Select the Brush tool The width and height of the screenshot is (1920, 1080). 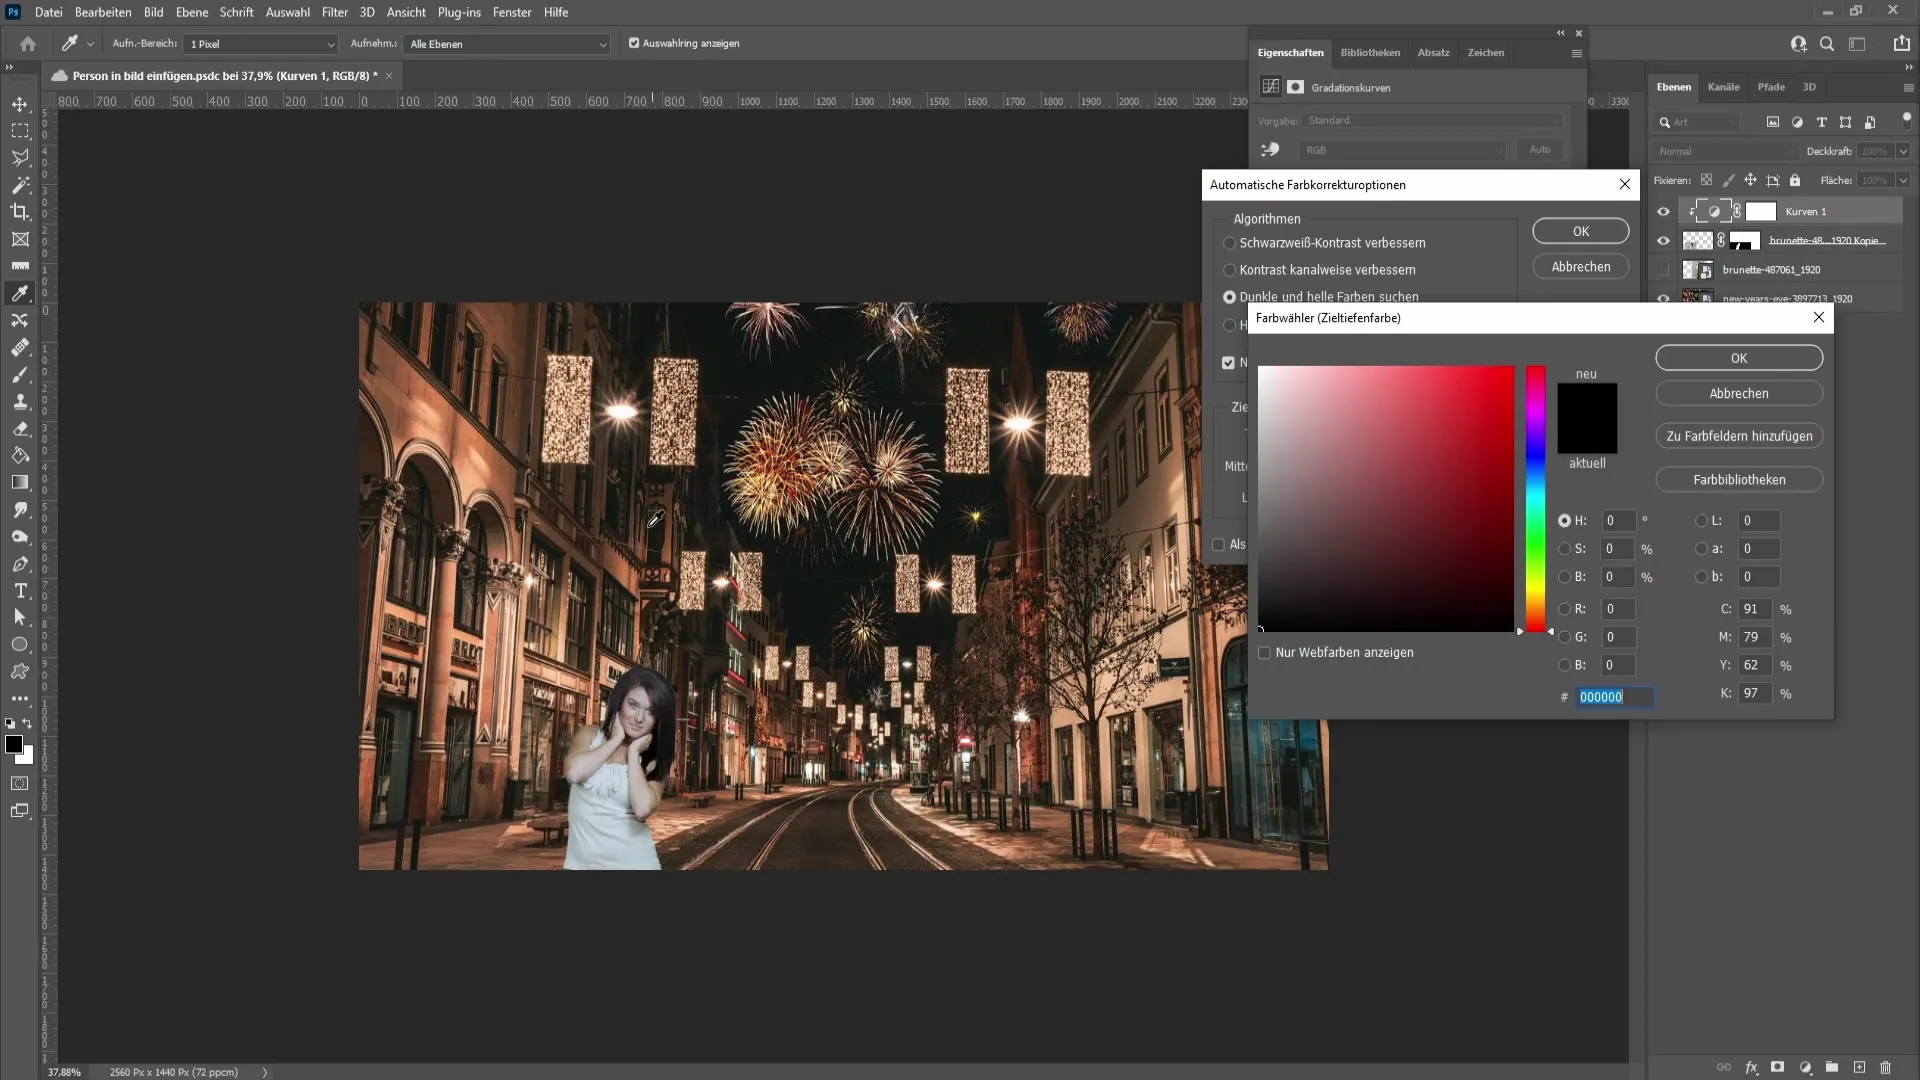[x=20, y=374]
